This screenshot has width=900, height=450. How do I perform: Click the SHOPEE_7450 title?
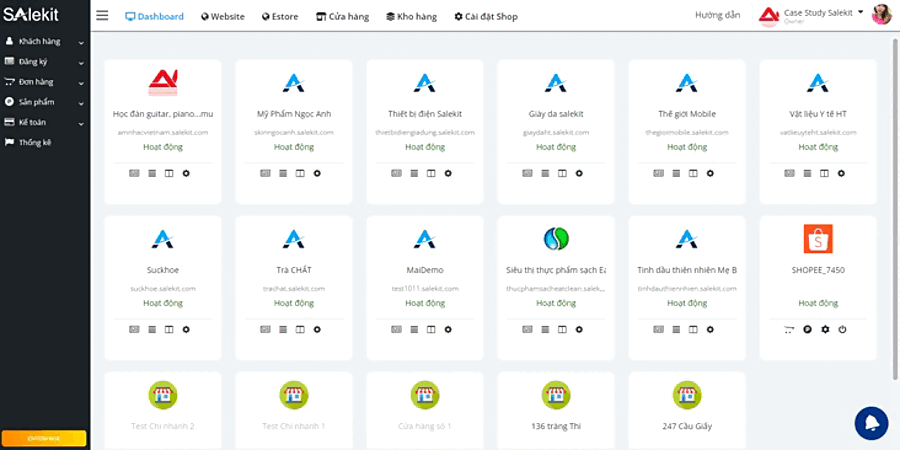click(818, 270)
